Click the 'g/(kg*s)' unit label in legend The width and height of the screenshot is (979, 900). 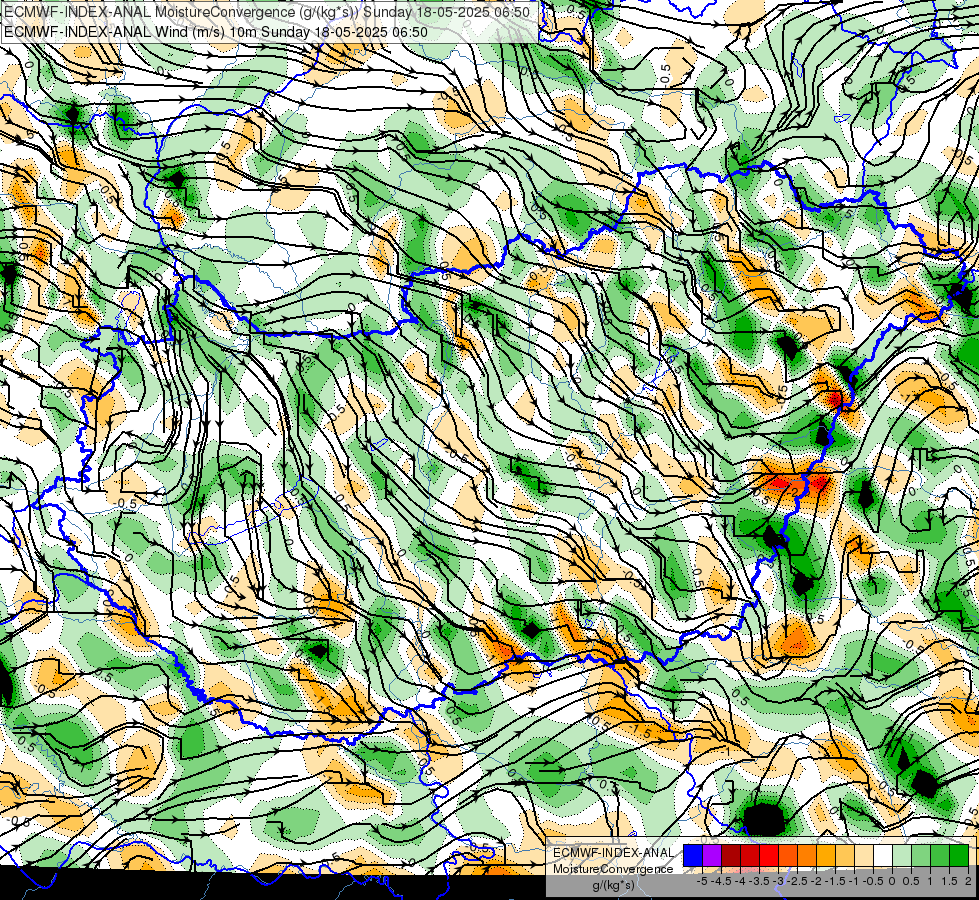coord(613,886)
